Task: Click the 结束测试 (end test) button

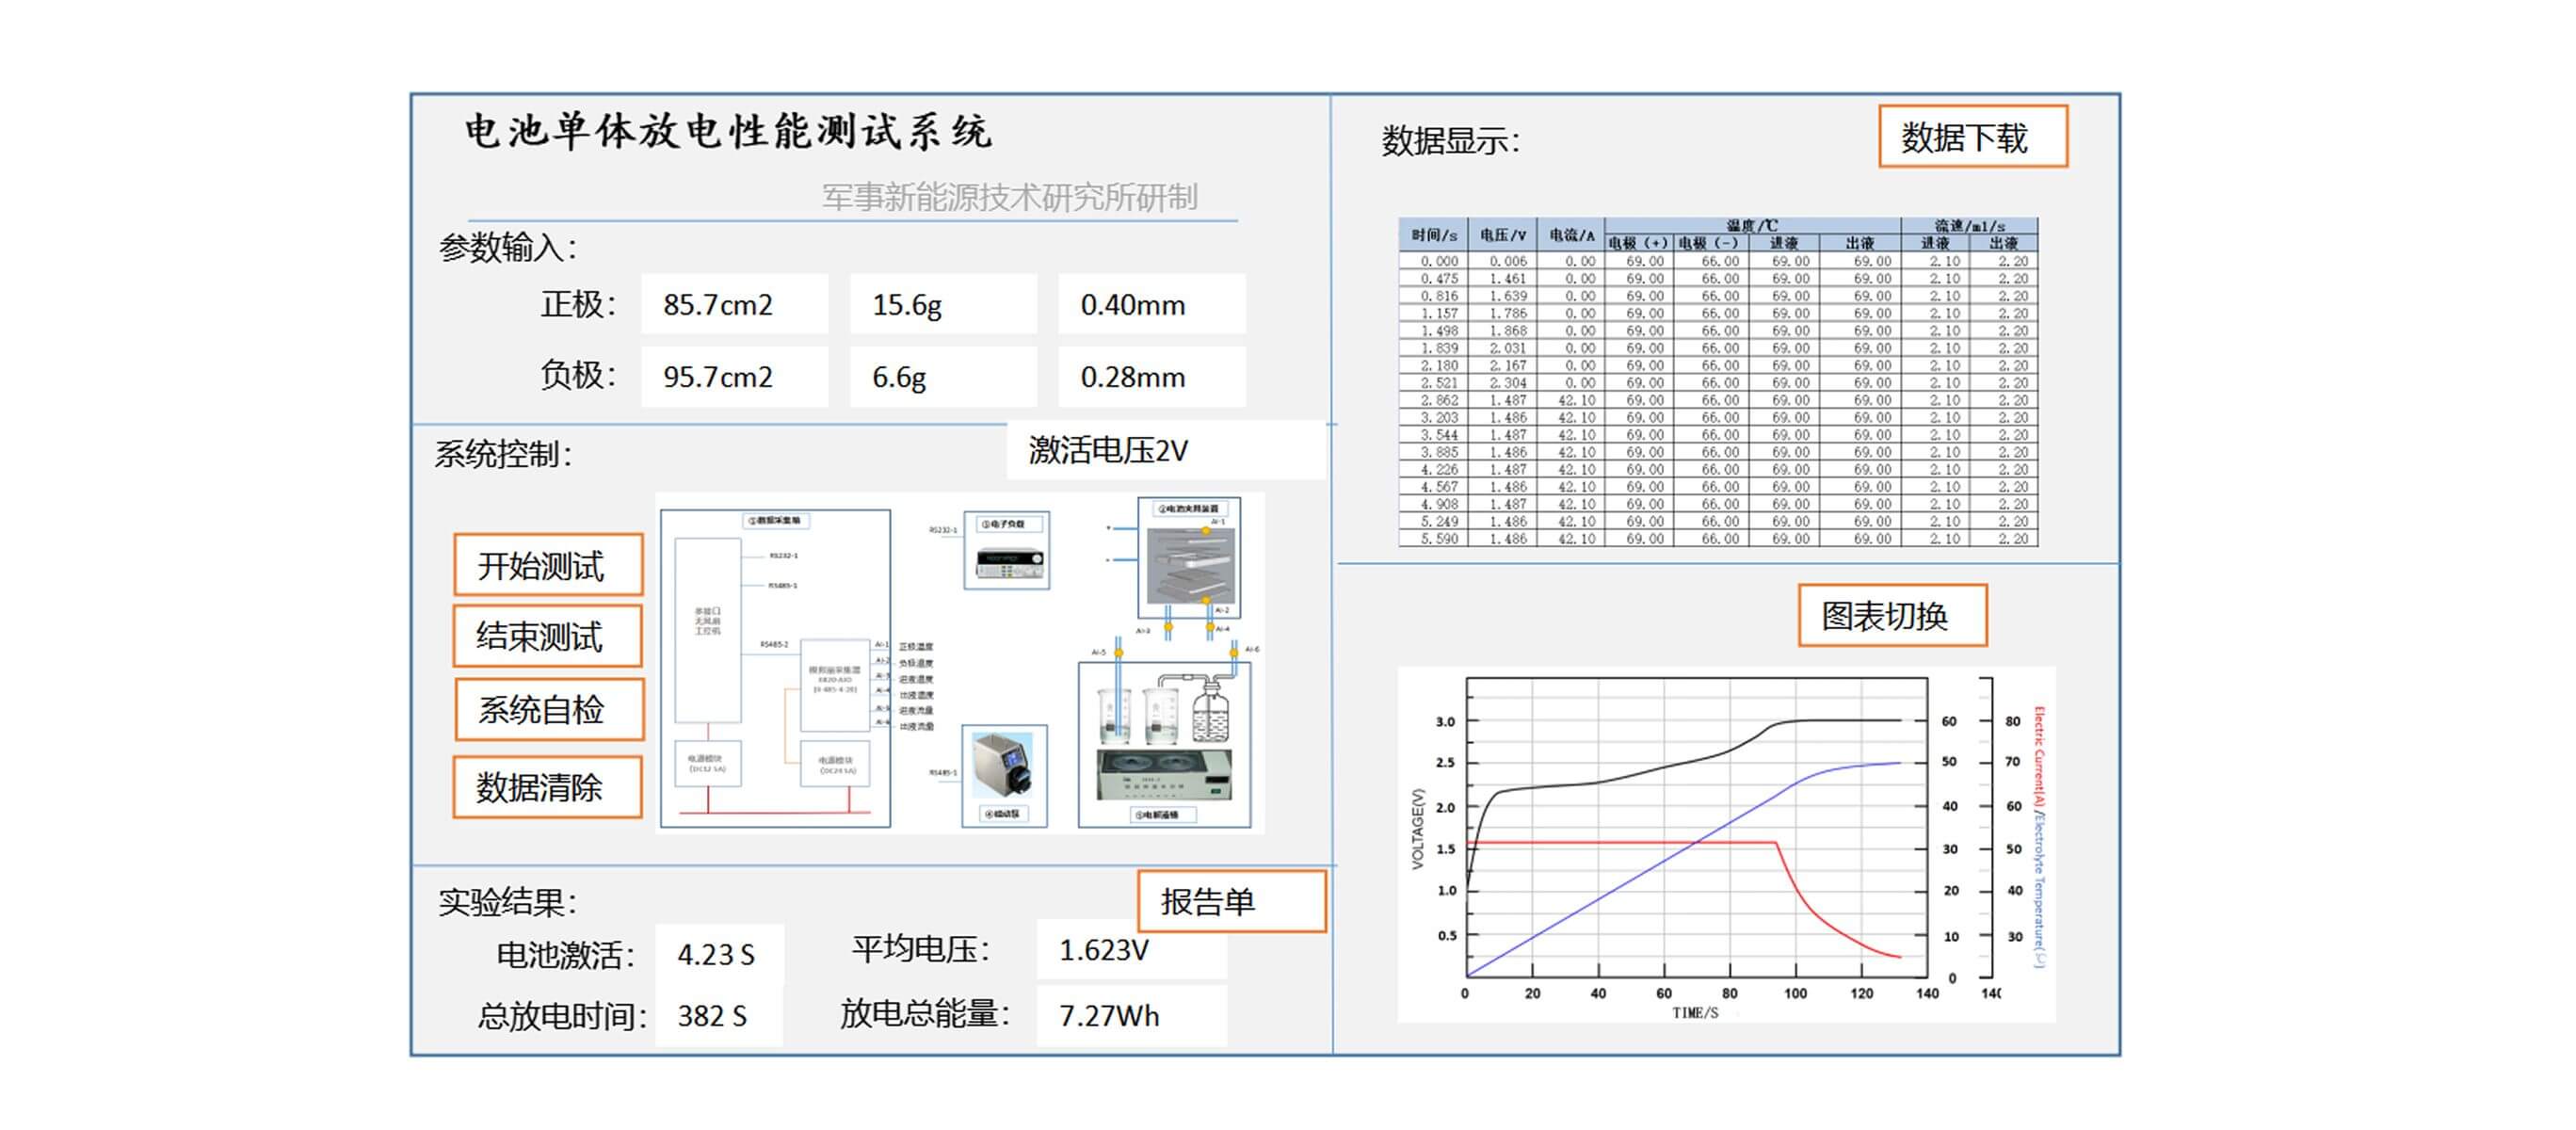Action: (547, 637)
